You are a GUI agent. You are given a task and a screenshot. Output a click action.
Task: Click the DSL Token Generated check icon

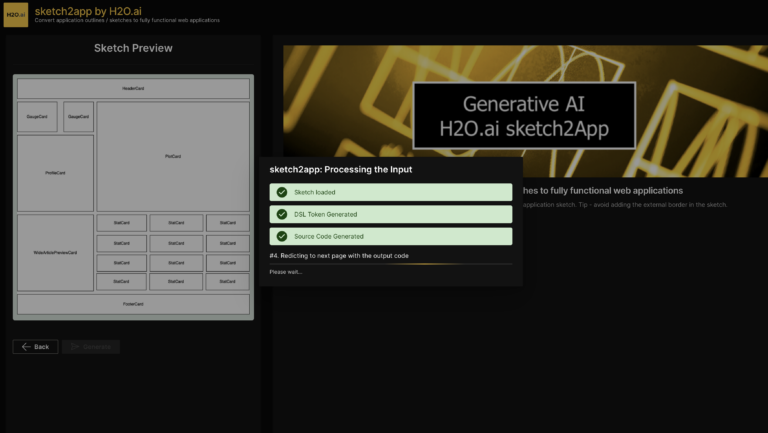pos(282,214)
